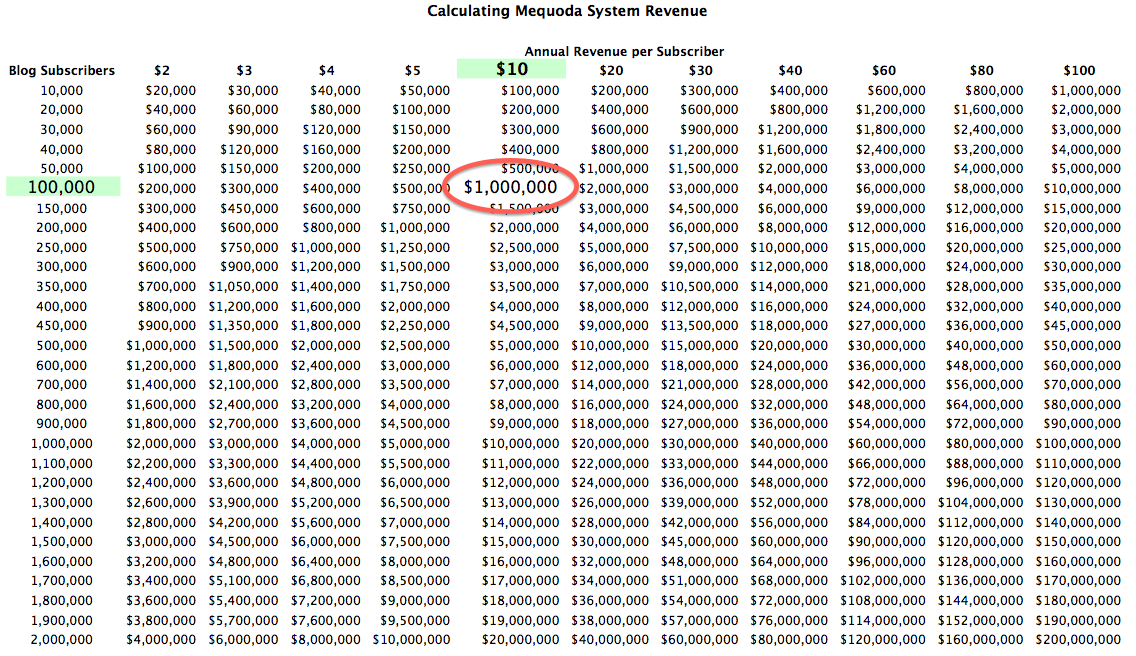Click the "Blog Subscribers" column header
Viewport: 1136px width, 656px height.
click(62, 70)
